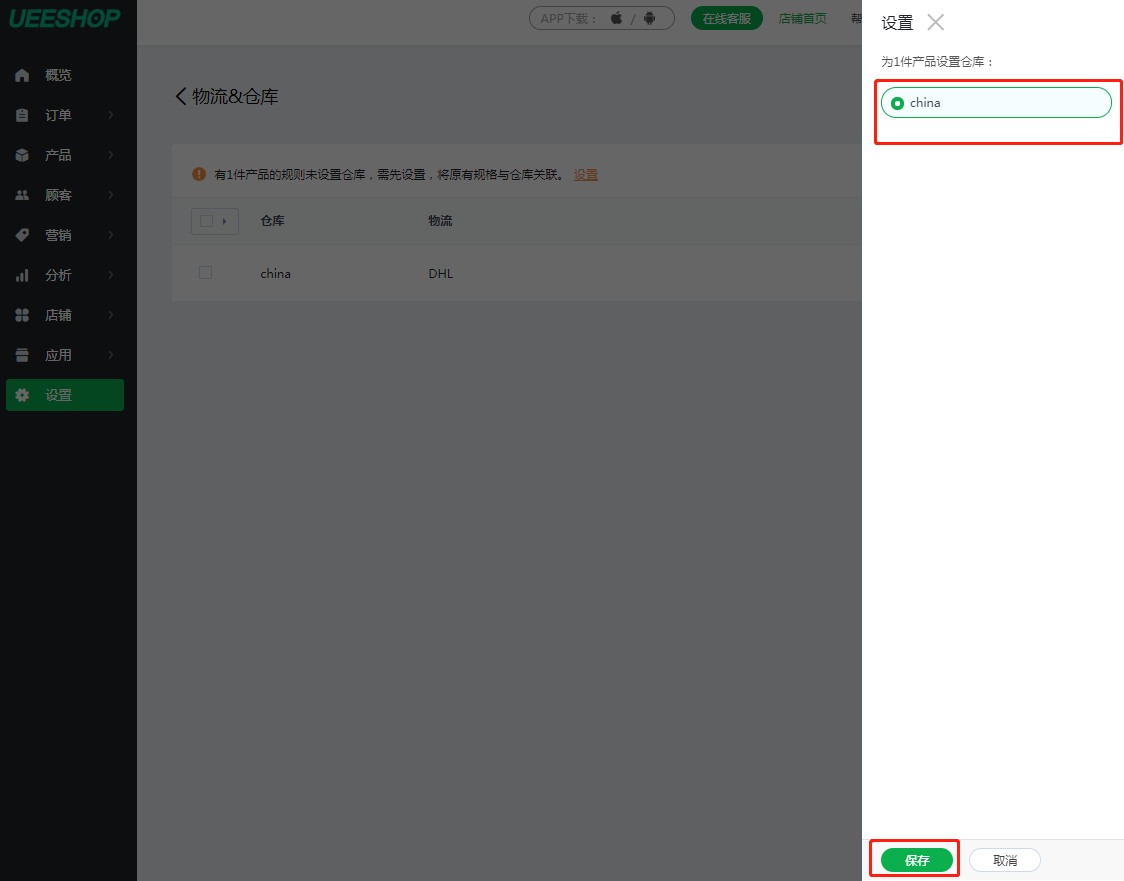Click the home icon beside 概览
Image resolution: width=1124 pixels, height=881 pixels.
click(x=22, y=75)
